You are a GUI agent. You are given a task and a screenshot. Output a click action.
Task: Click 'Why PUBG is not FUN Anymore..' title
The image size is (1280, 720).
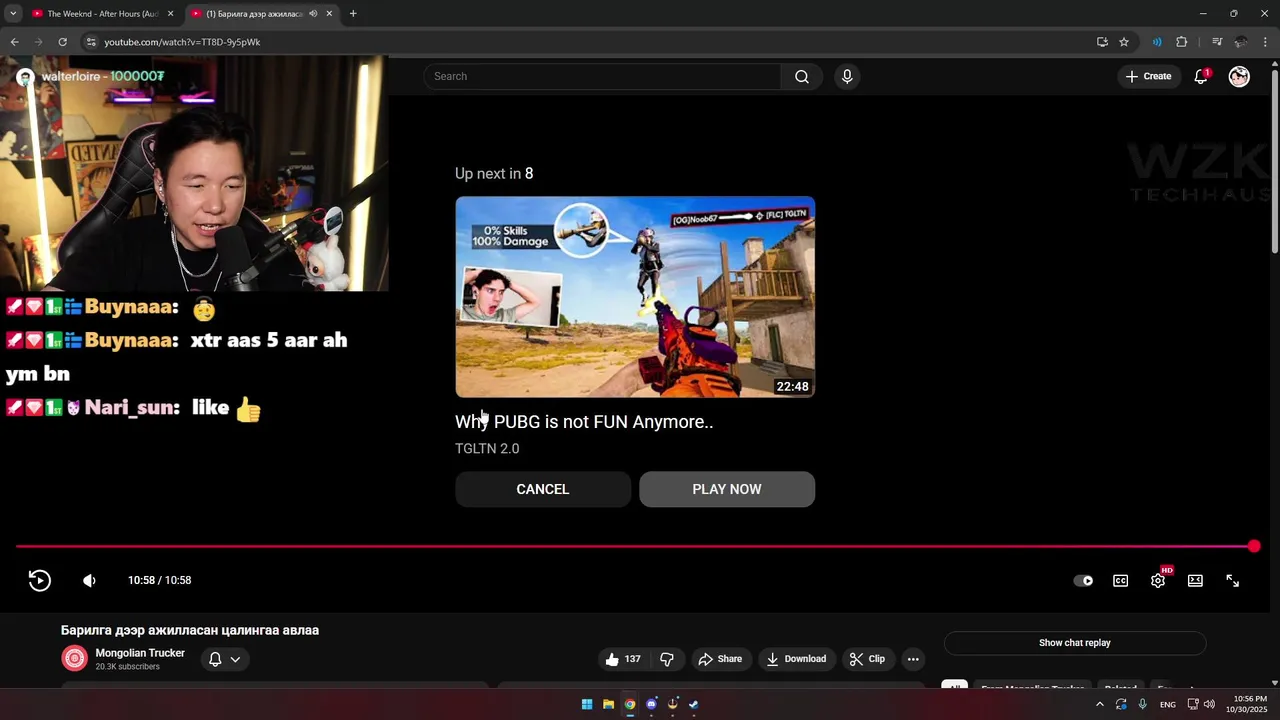click(584, 422)
